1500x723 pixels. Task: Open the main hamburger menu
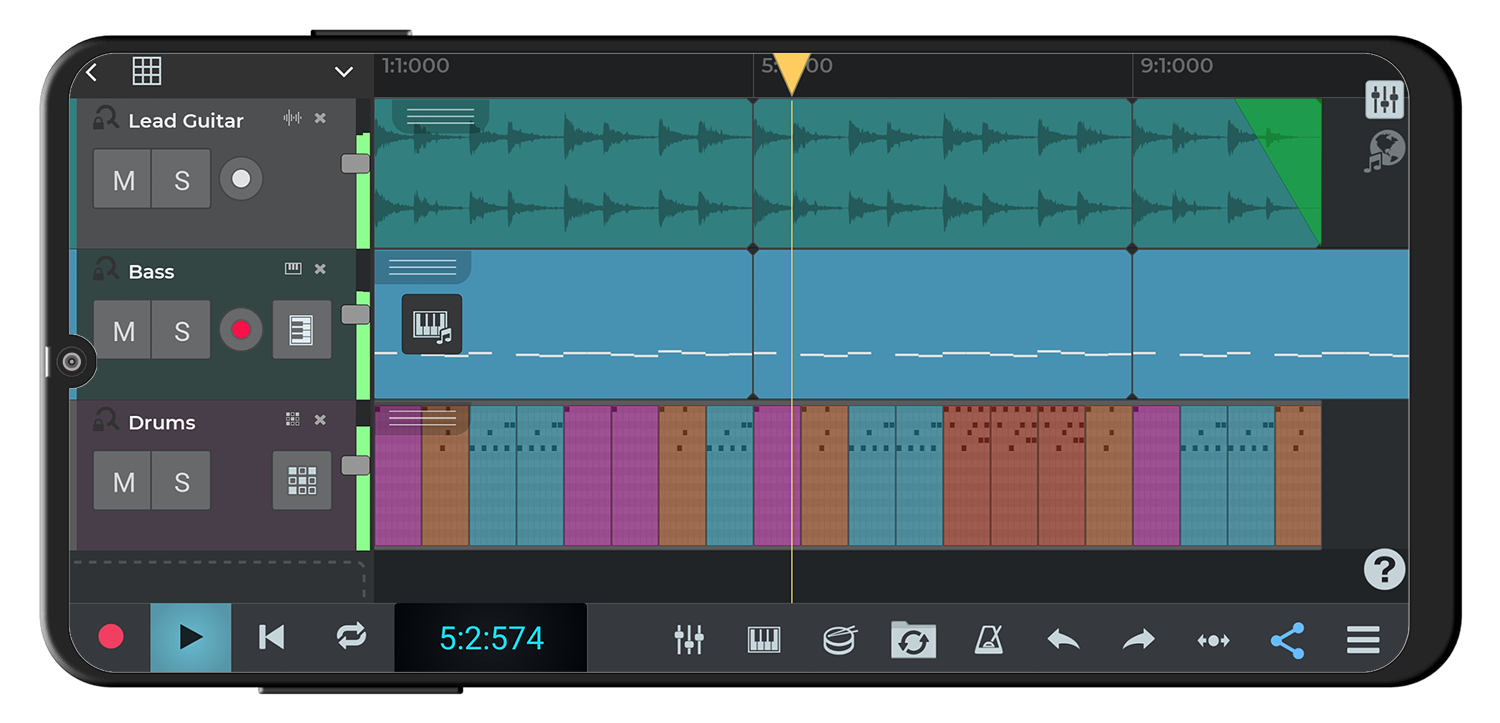(x=1362, y=639)
